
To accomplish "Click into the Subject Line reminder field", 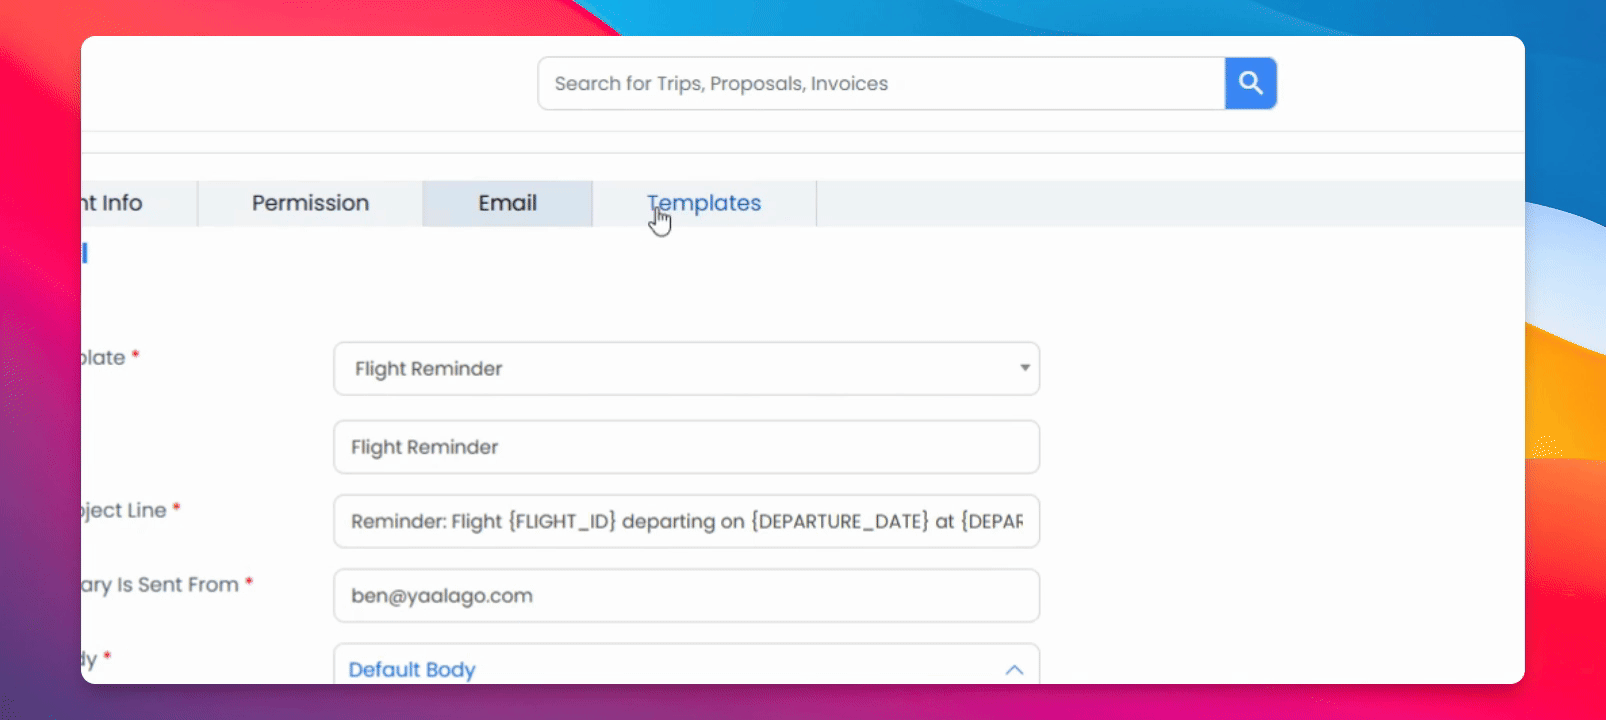I will coord(686,521).
